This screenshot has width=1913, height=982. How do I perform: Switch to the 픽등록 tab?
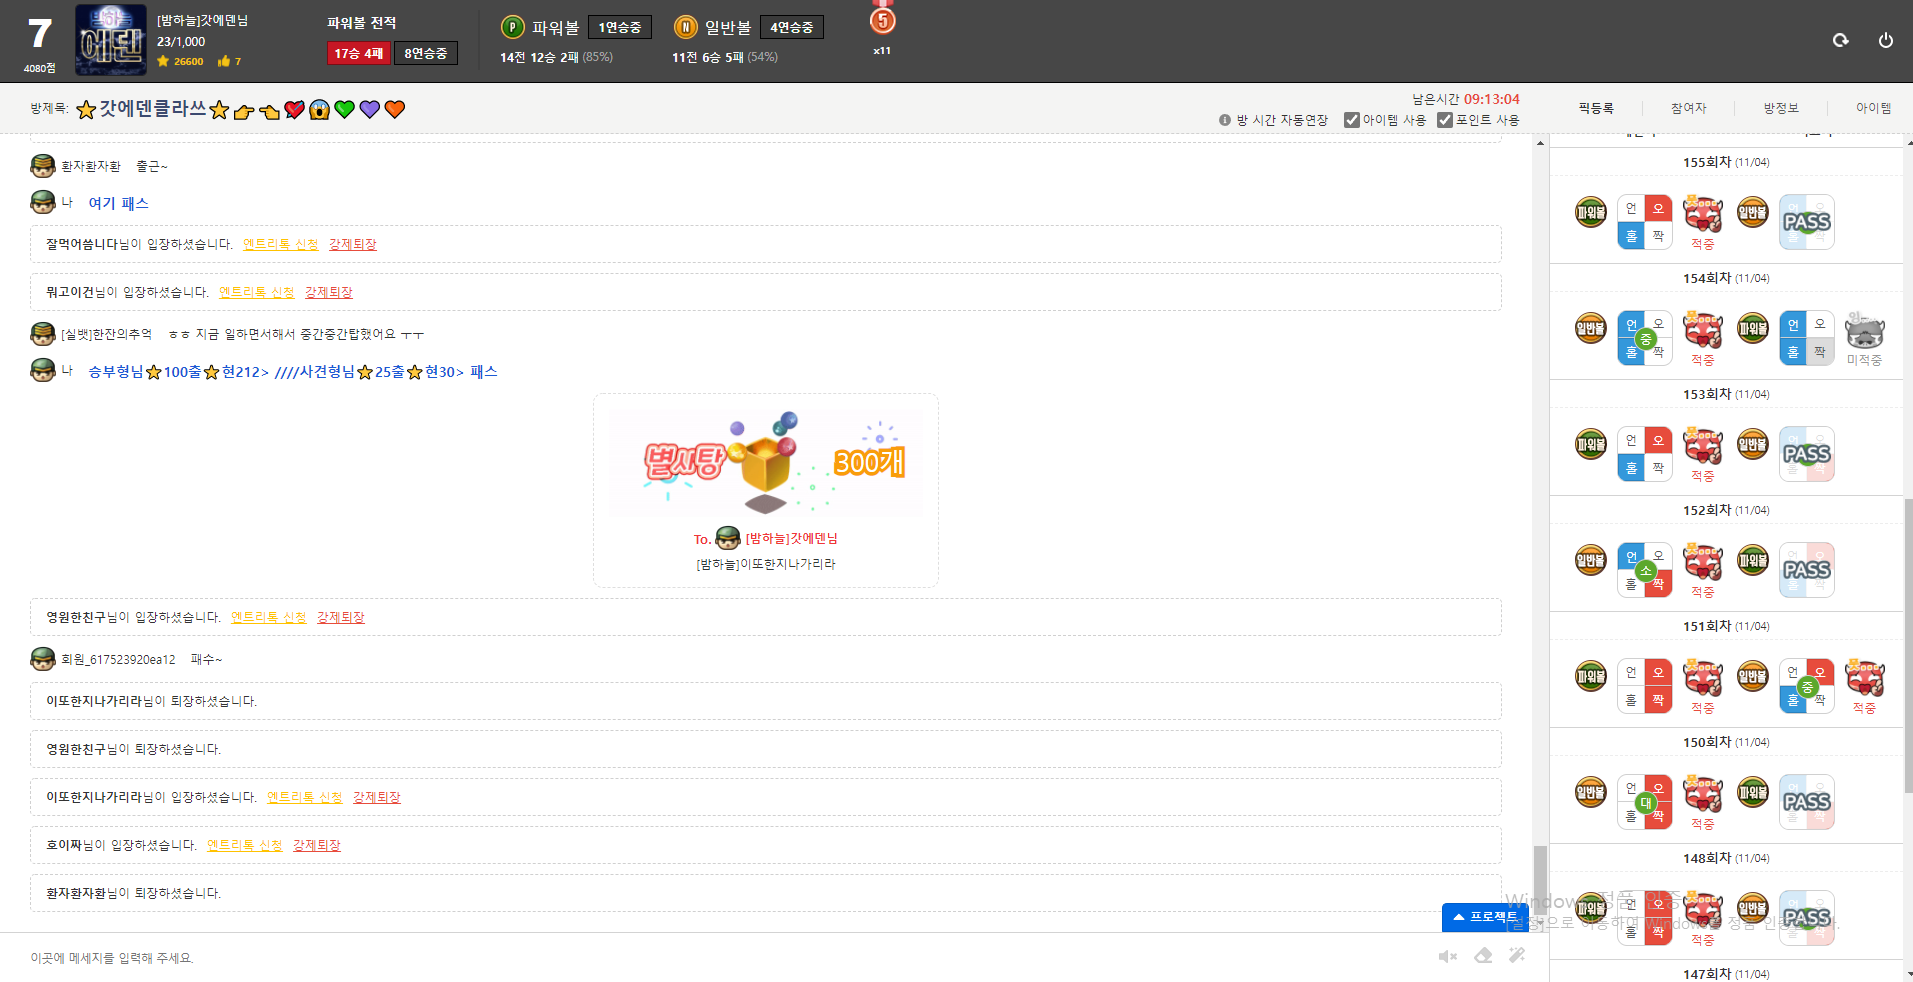(x=1596, y=108)
